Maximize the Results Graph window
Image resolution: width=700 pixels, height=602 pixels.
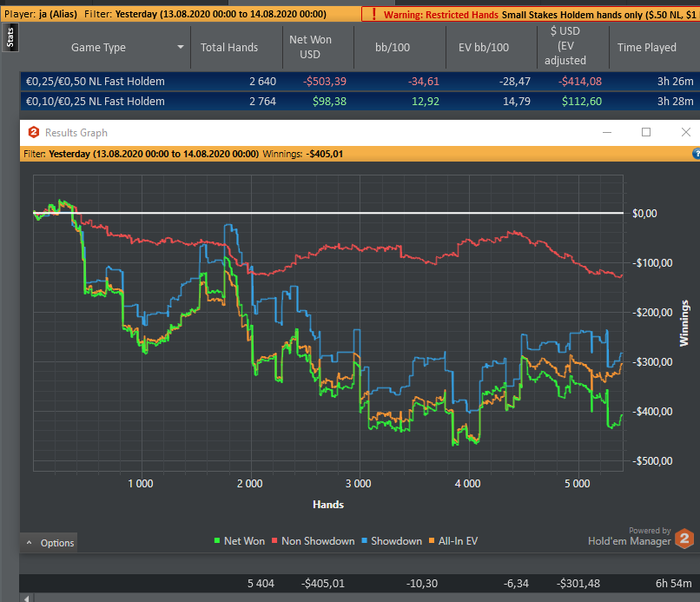point(646,132)
